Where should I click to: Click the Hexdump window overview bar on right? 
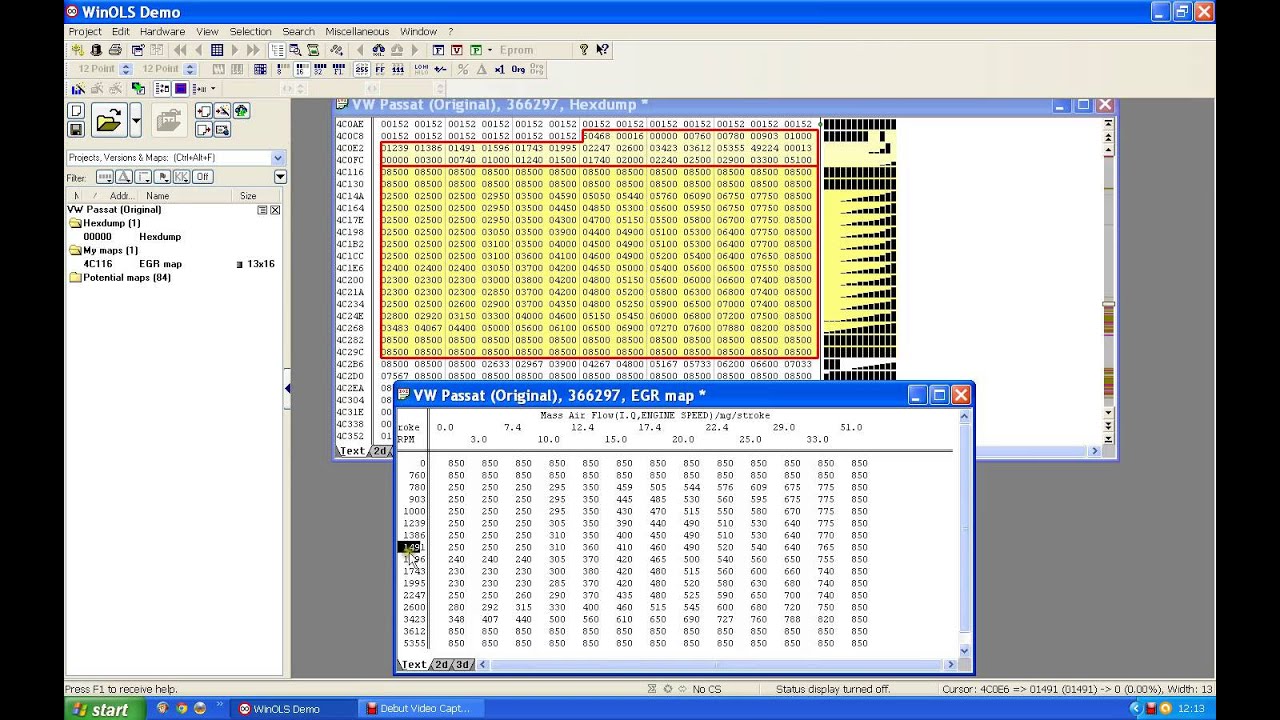(x=1108, y=282)
